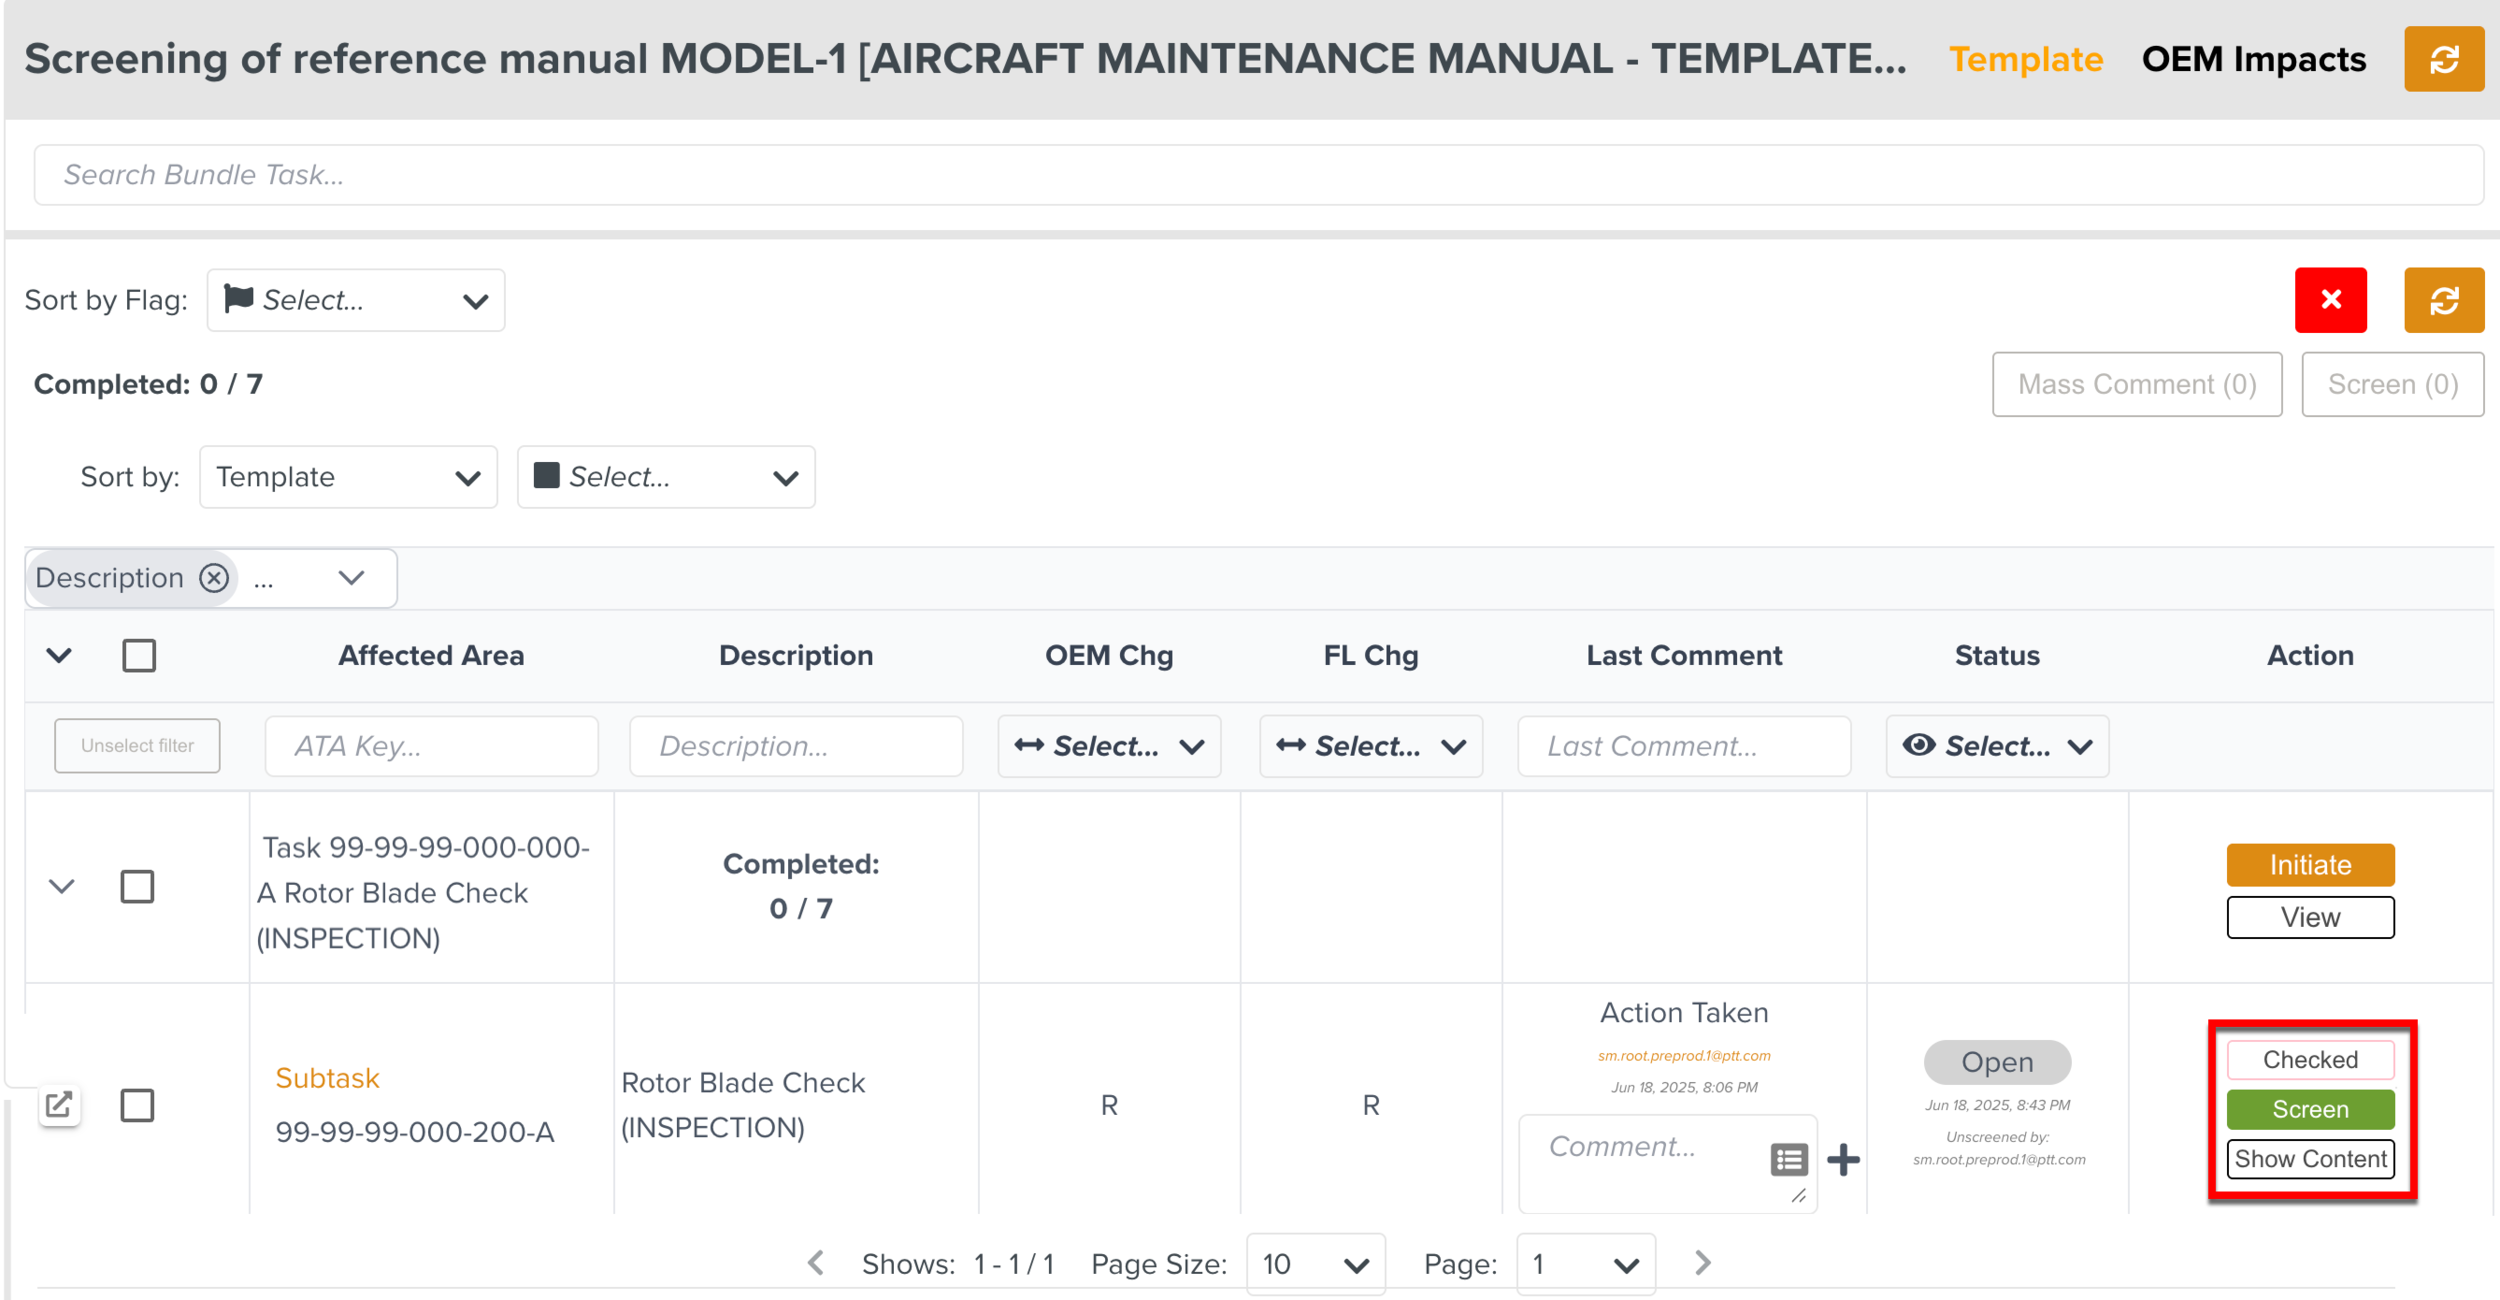Toggle select-all checkbox in table header
Image resolution: width=2500 pixels, height=1300 pixels.
139,656
